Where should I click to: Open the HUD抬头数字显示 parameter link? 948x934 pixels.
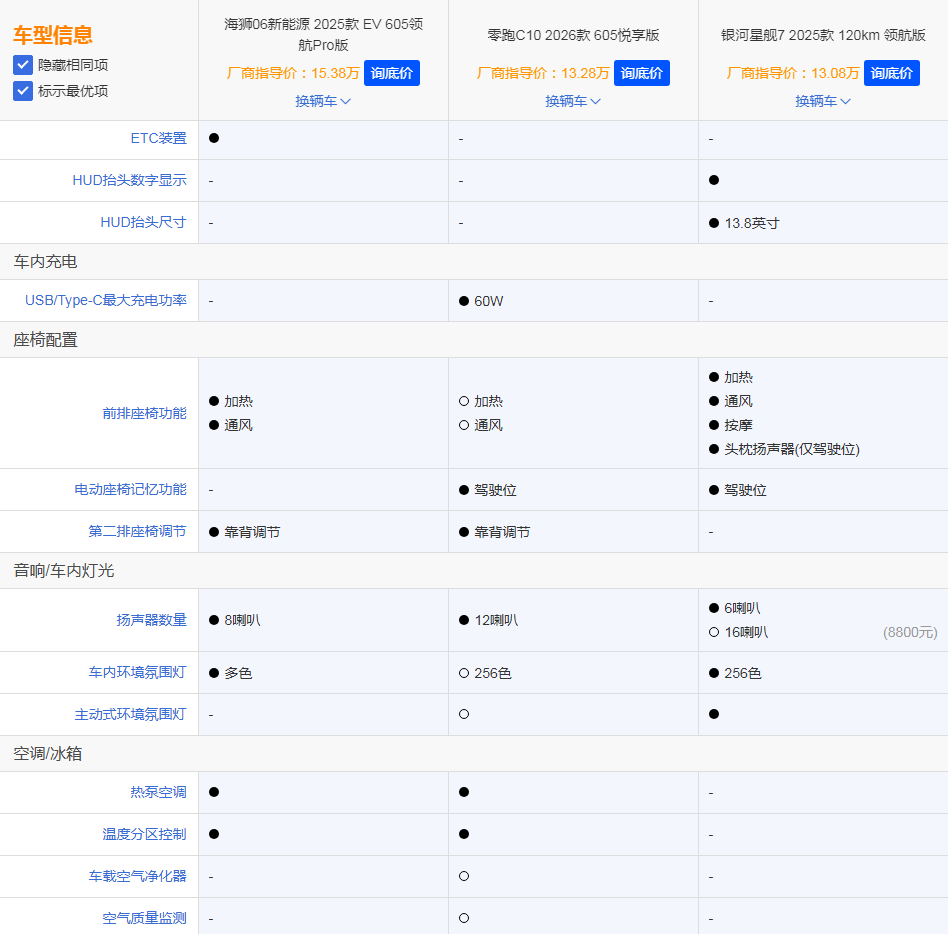click(x=128, y=180)
